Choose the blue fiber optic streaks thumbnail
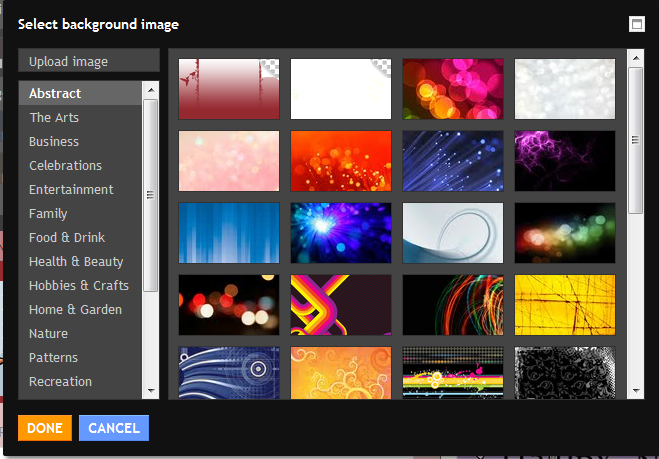 click(453, 161)
